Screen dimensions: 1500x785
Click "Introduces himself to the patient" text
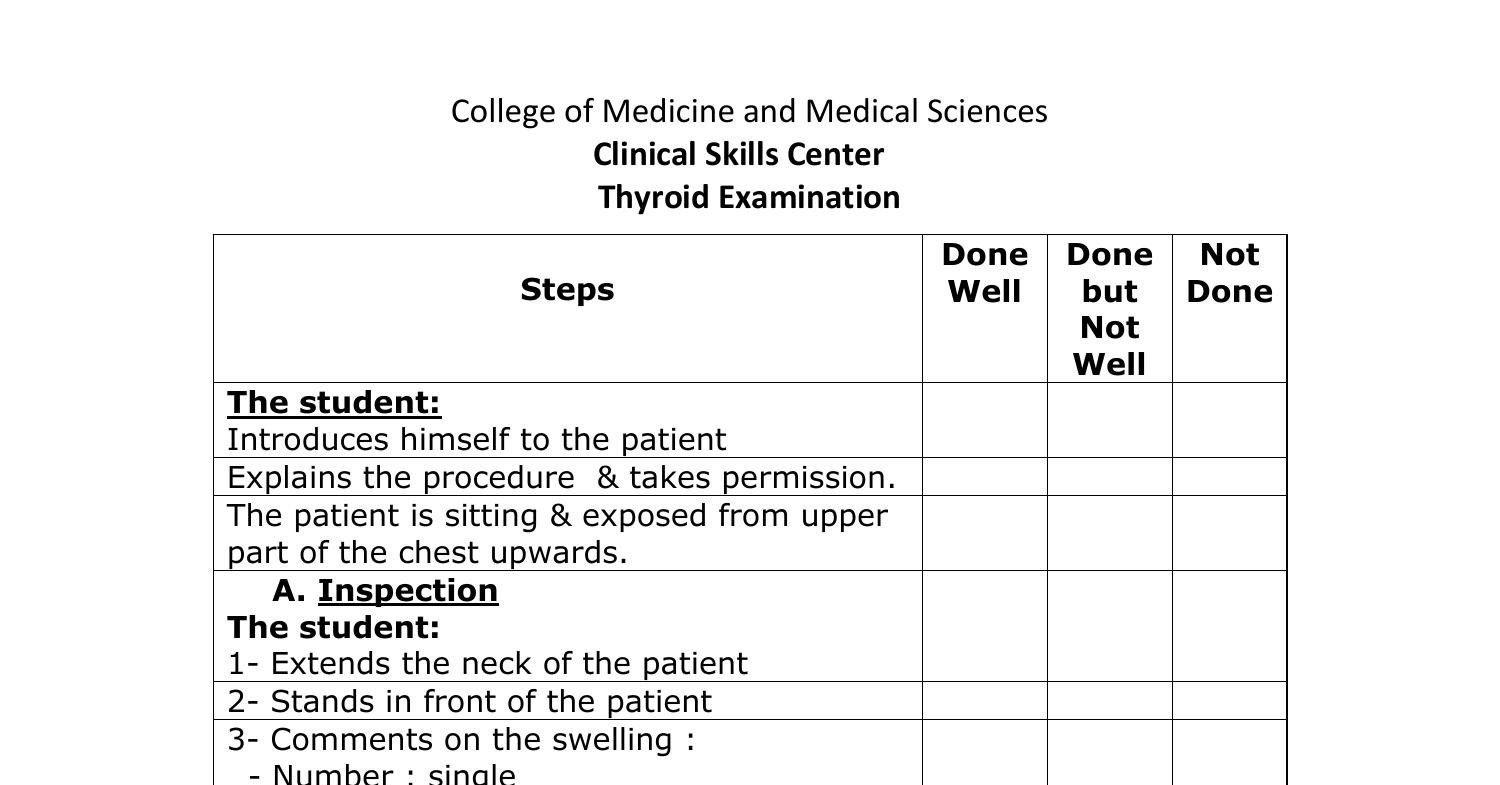[x=477, y=440]
